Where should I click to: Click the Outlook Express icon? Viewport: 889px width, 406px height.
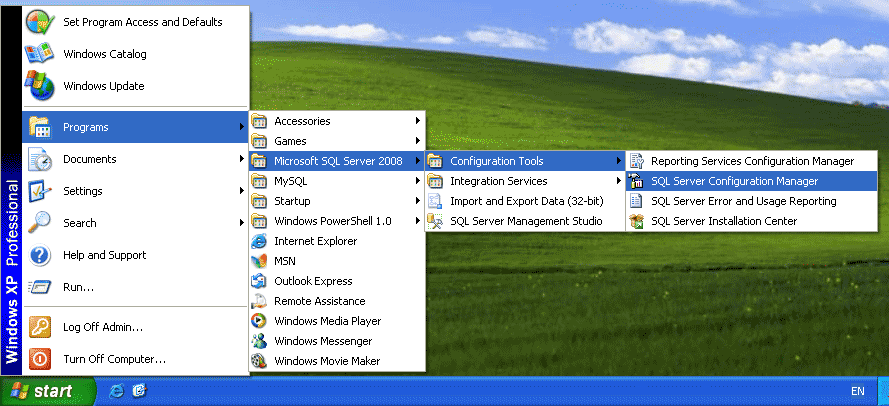[259, 281]
